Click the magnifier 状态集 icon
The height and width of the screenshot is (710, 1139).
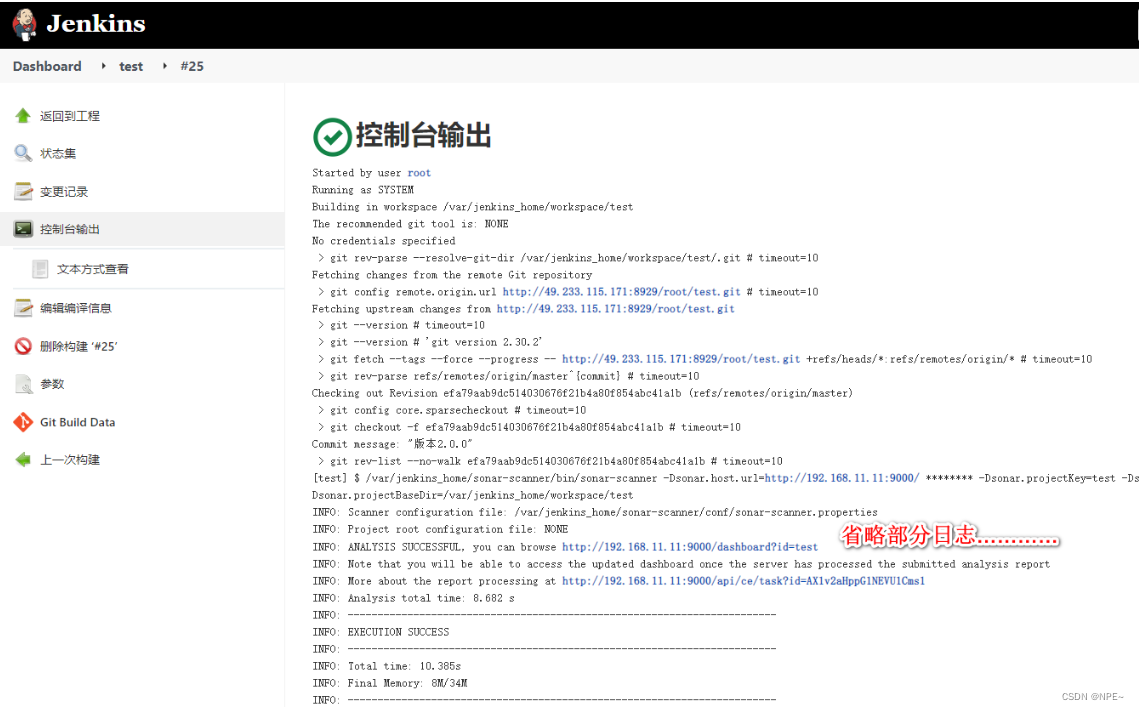click(23, 153)
